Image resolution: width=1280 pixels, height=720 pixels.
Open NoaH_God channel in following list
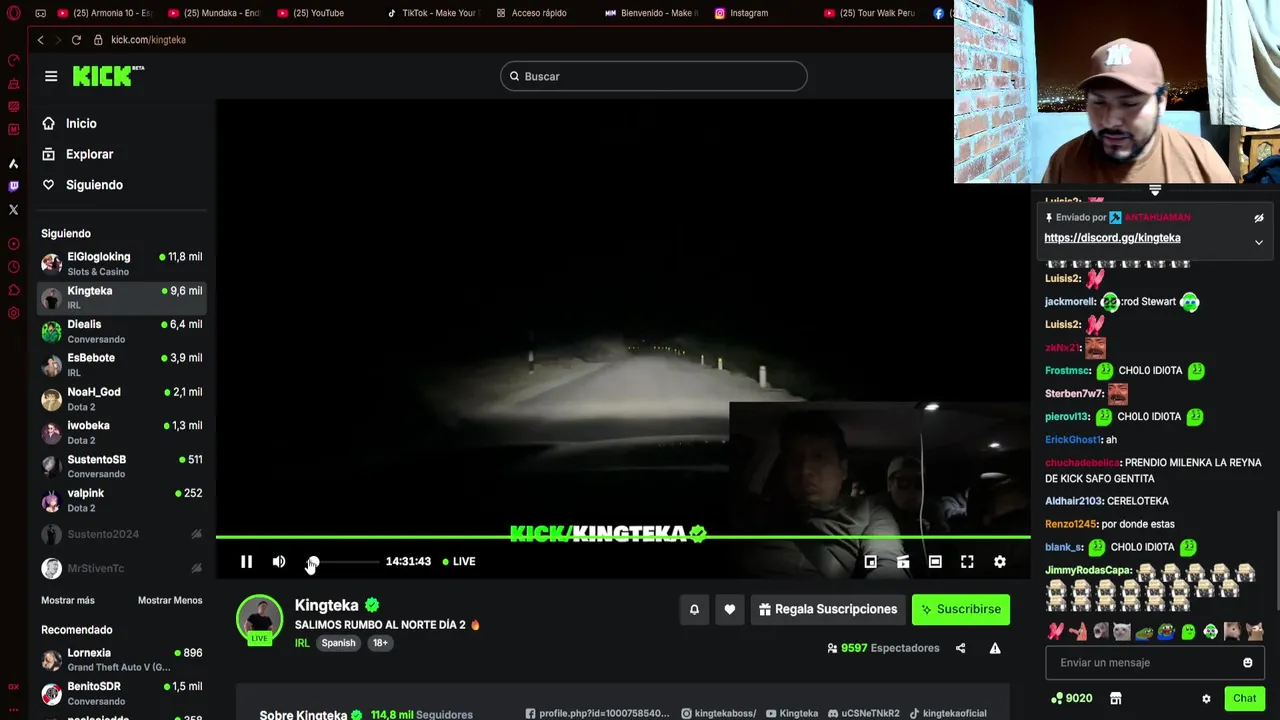tap(121, 399)
